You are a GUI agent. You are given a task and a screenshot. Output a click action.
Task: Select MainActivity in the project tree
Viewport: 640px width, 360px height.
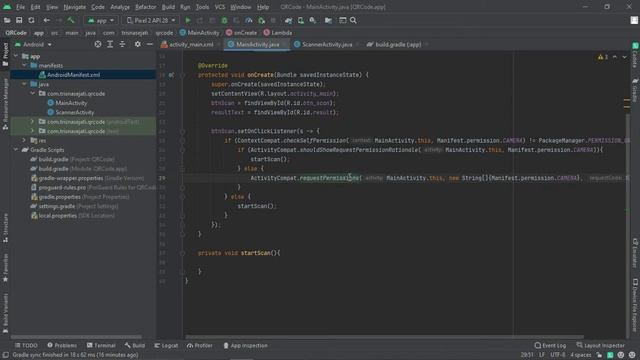[x=71, y=103]
